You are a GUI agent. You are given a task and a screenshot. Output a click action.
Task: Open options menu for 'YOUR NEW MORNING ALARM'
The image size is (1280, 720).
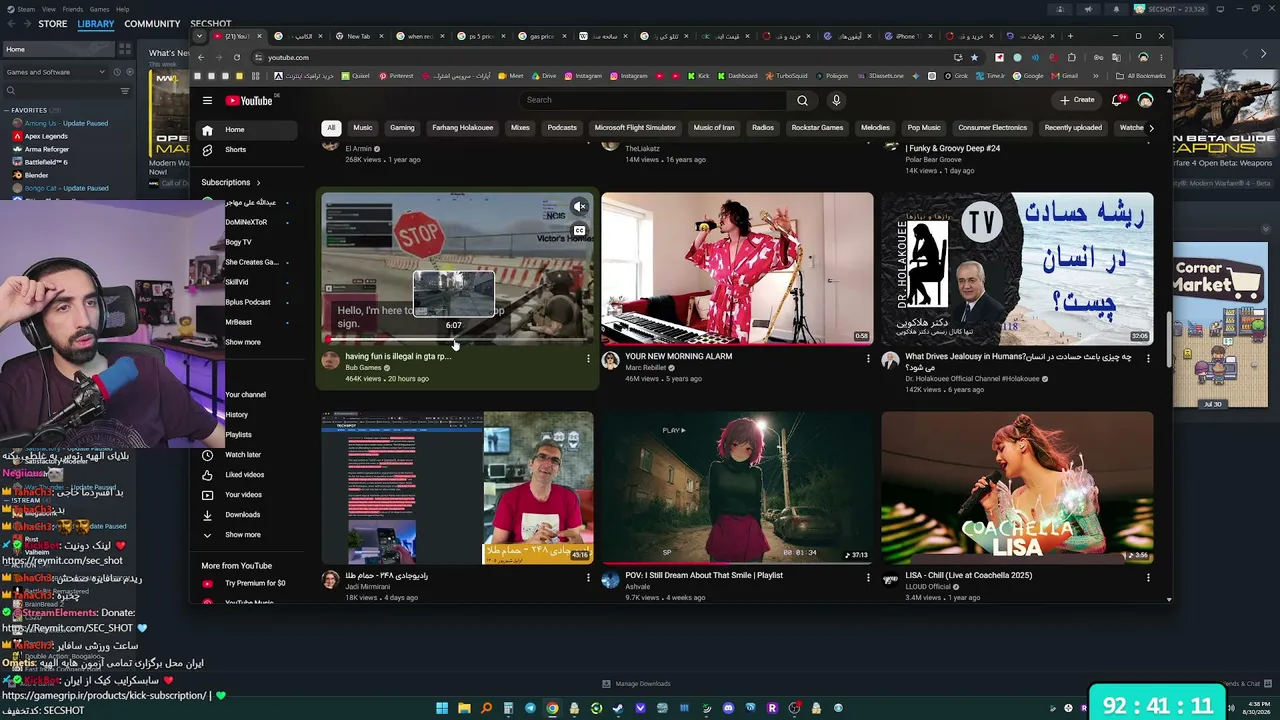[x=868, y=357]
